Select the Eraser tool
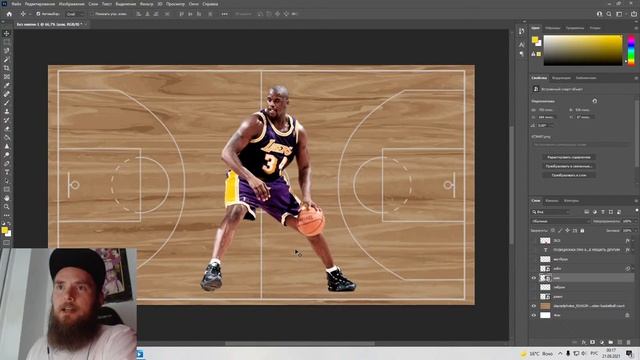 point(7,129)
